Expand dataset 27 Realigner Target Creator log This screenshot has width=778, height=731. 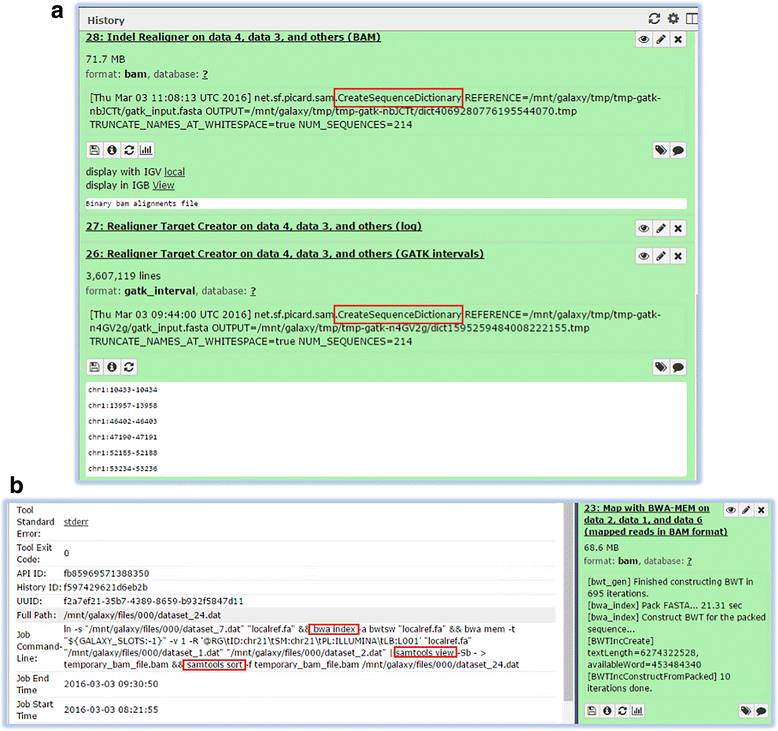254,226
